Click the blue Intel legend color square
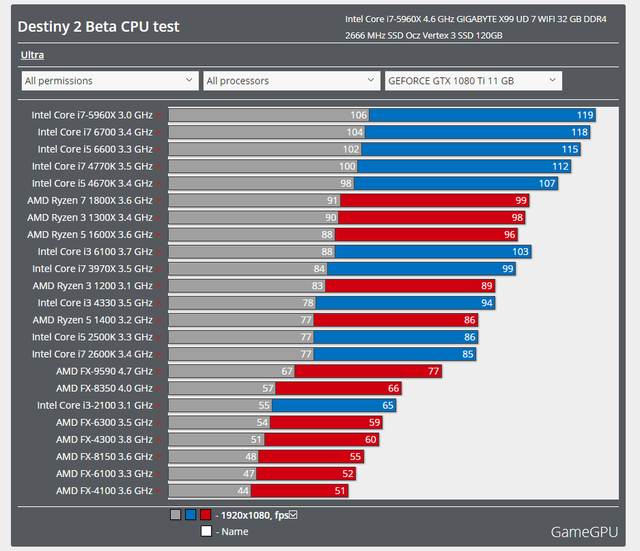This screenshot has height=551, width=640. (191, 515)
